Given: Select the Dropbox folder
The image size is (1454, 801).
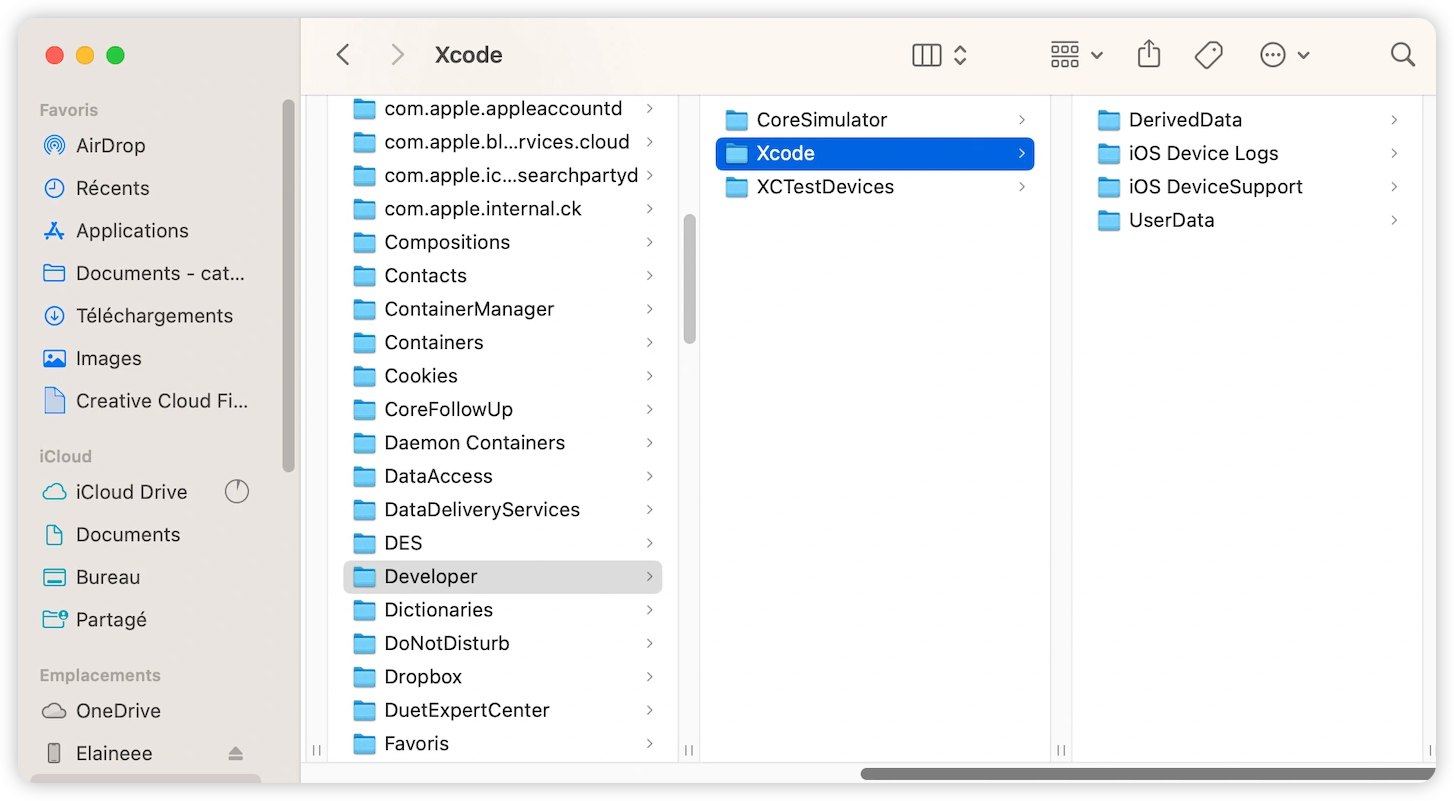Looking at the screenshot, I should coord(503,677).
